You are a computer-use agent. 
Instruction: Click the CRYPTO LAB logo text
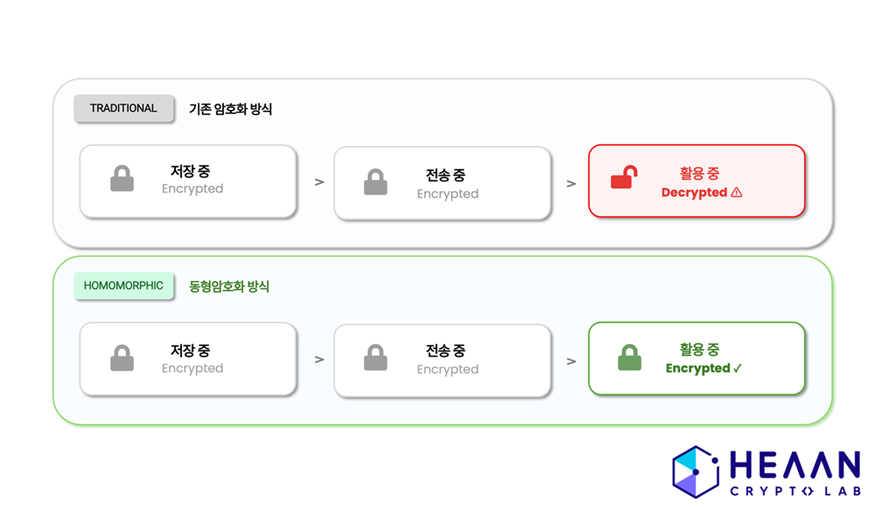click(794, 491)
